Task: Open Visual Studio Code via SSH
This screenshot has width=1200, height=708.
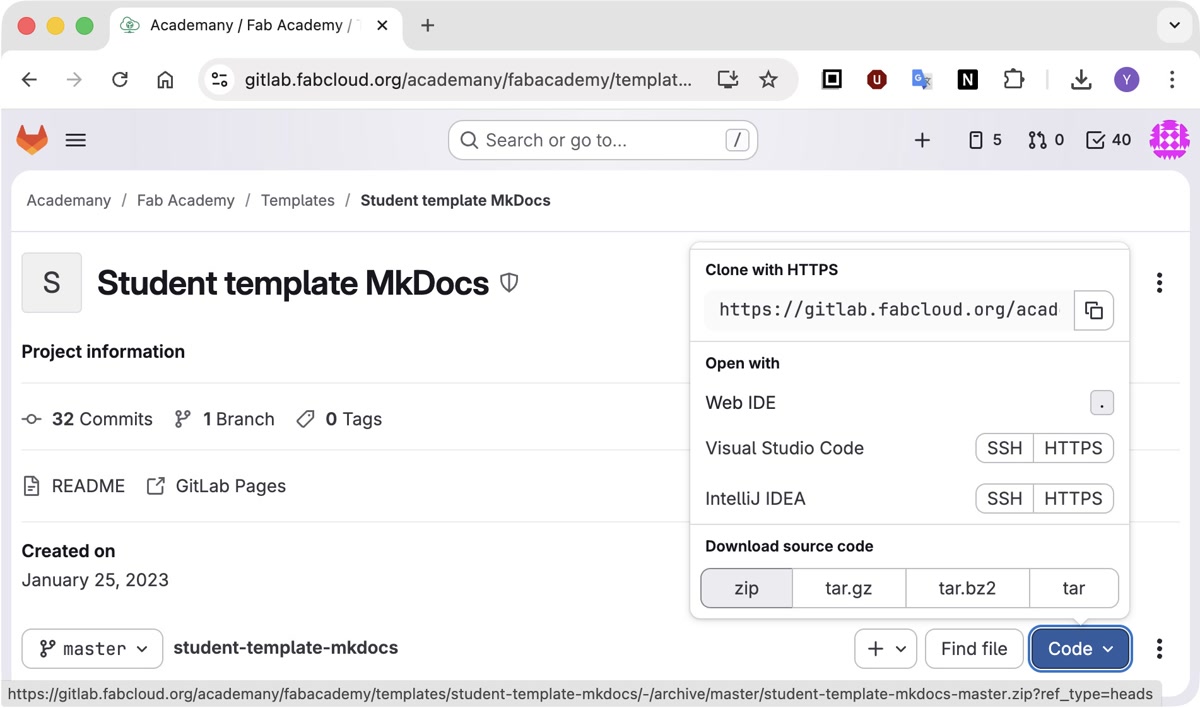Action: tap(1004, 448)
